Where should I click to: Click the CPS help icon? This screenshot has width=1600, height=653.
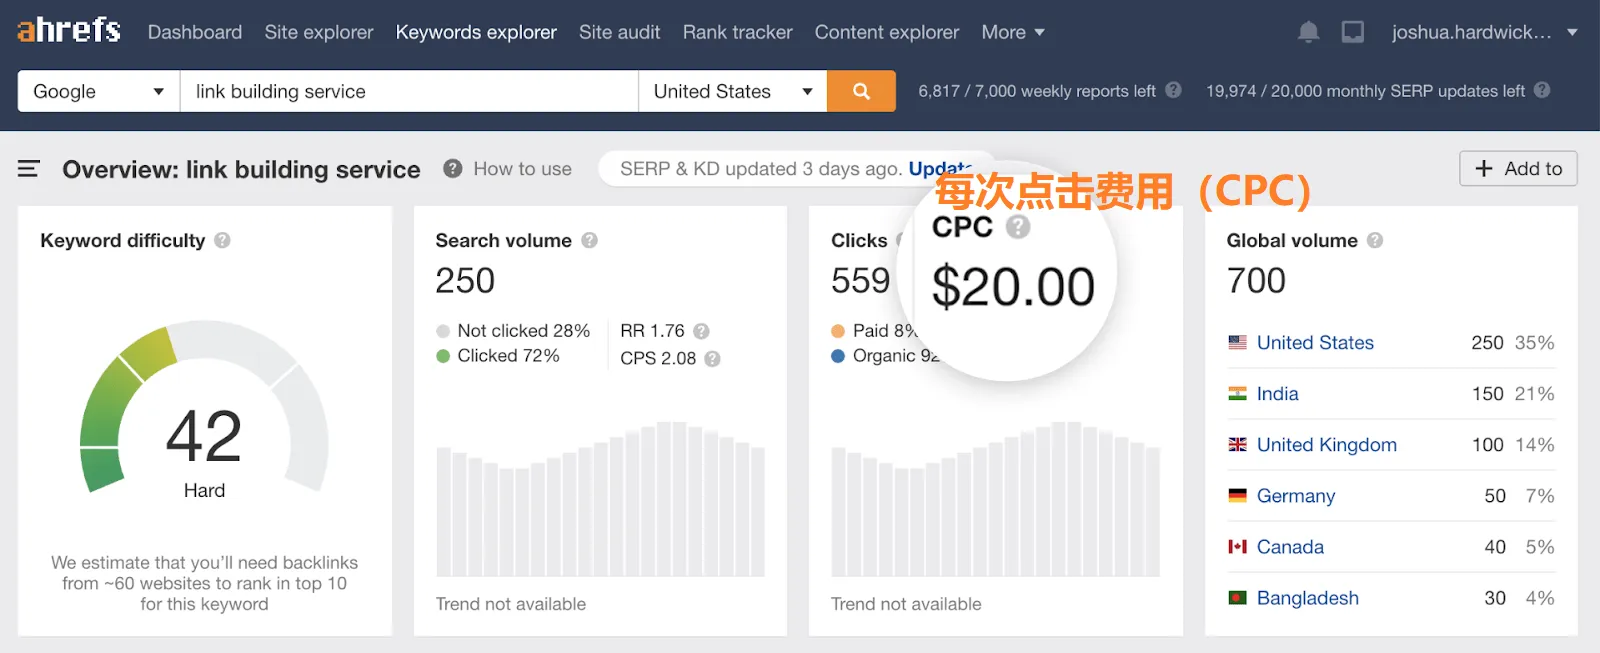[x=712, y=358]
